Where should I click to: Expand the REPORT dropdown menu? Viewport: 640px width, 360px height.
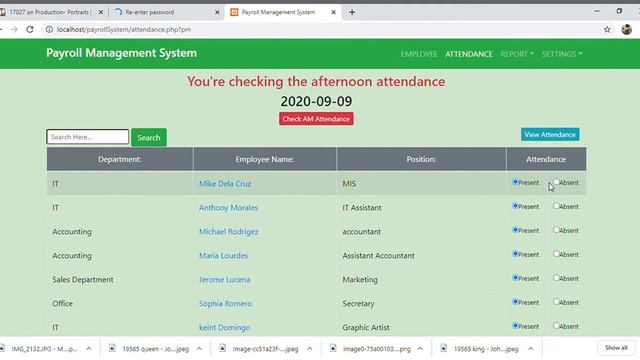517,54
